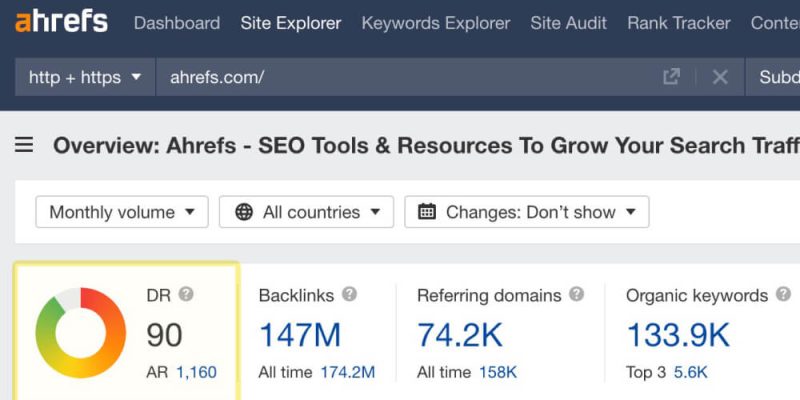Image resolution: width=800 pixels, height=400 pixels.
Task: Click the ahrefs.com/ URL input field
Action: [x=408, y=77]
